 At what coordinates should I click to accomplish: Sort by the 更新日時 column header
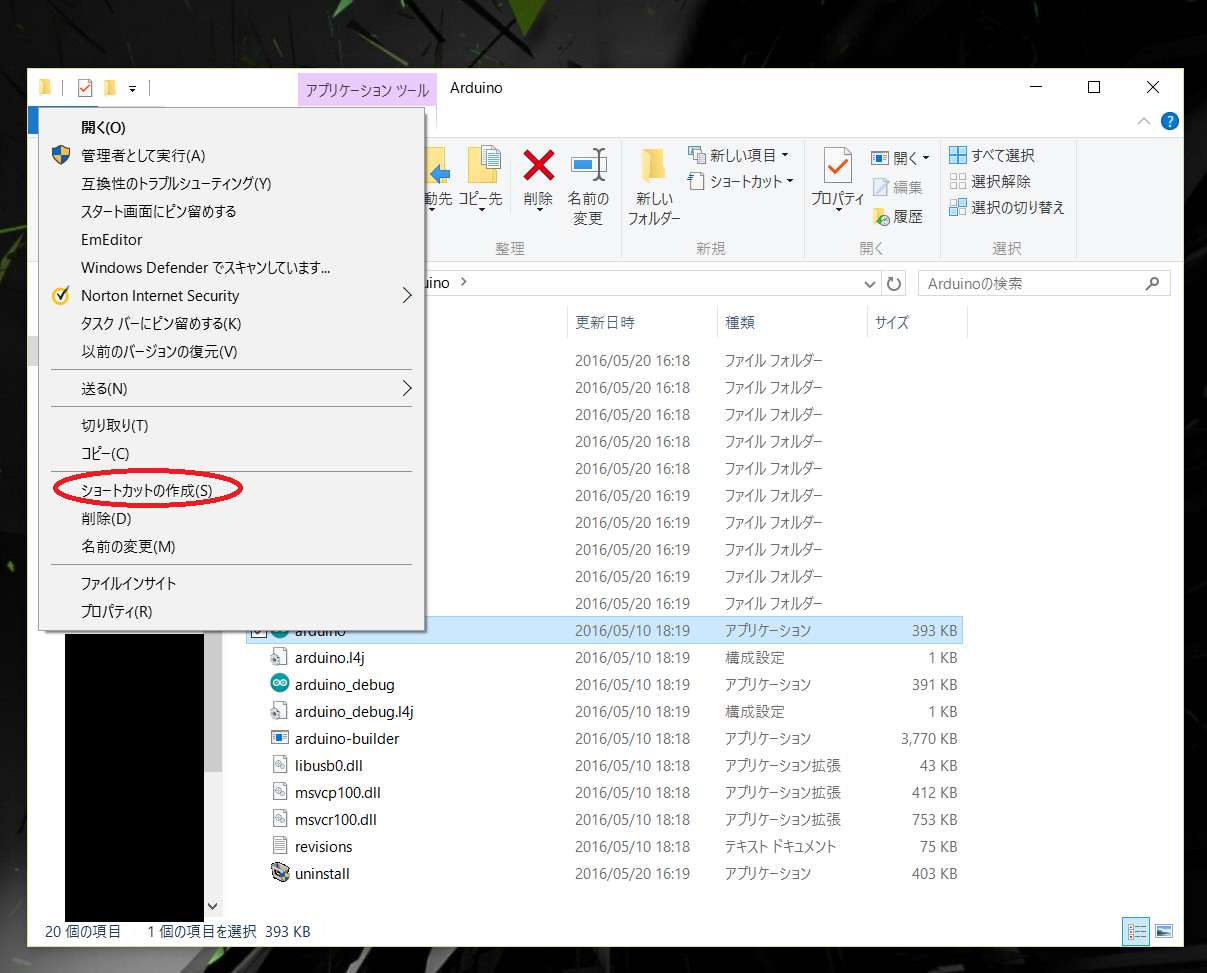point(642,322)
